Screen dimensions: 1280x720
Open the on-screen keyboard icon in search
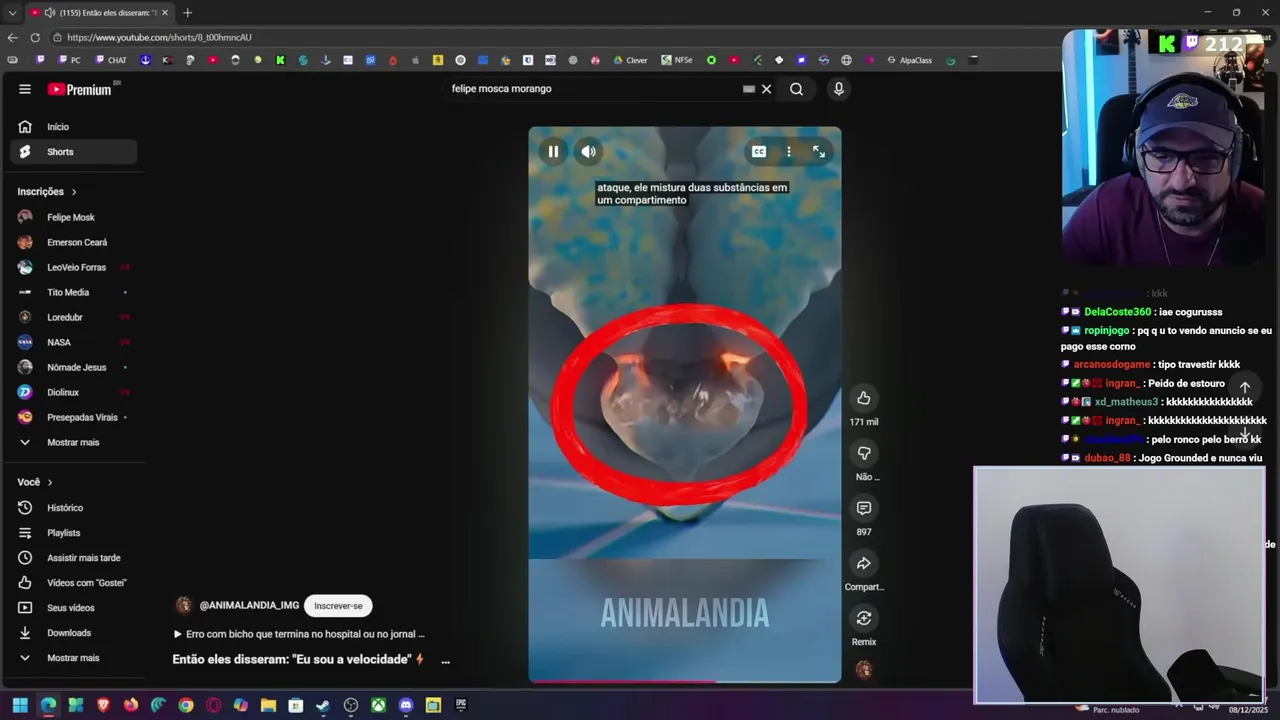pyautogui.click(x=749, y=89)
